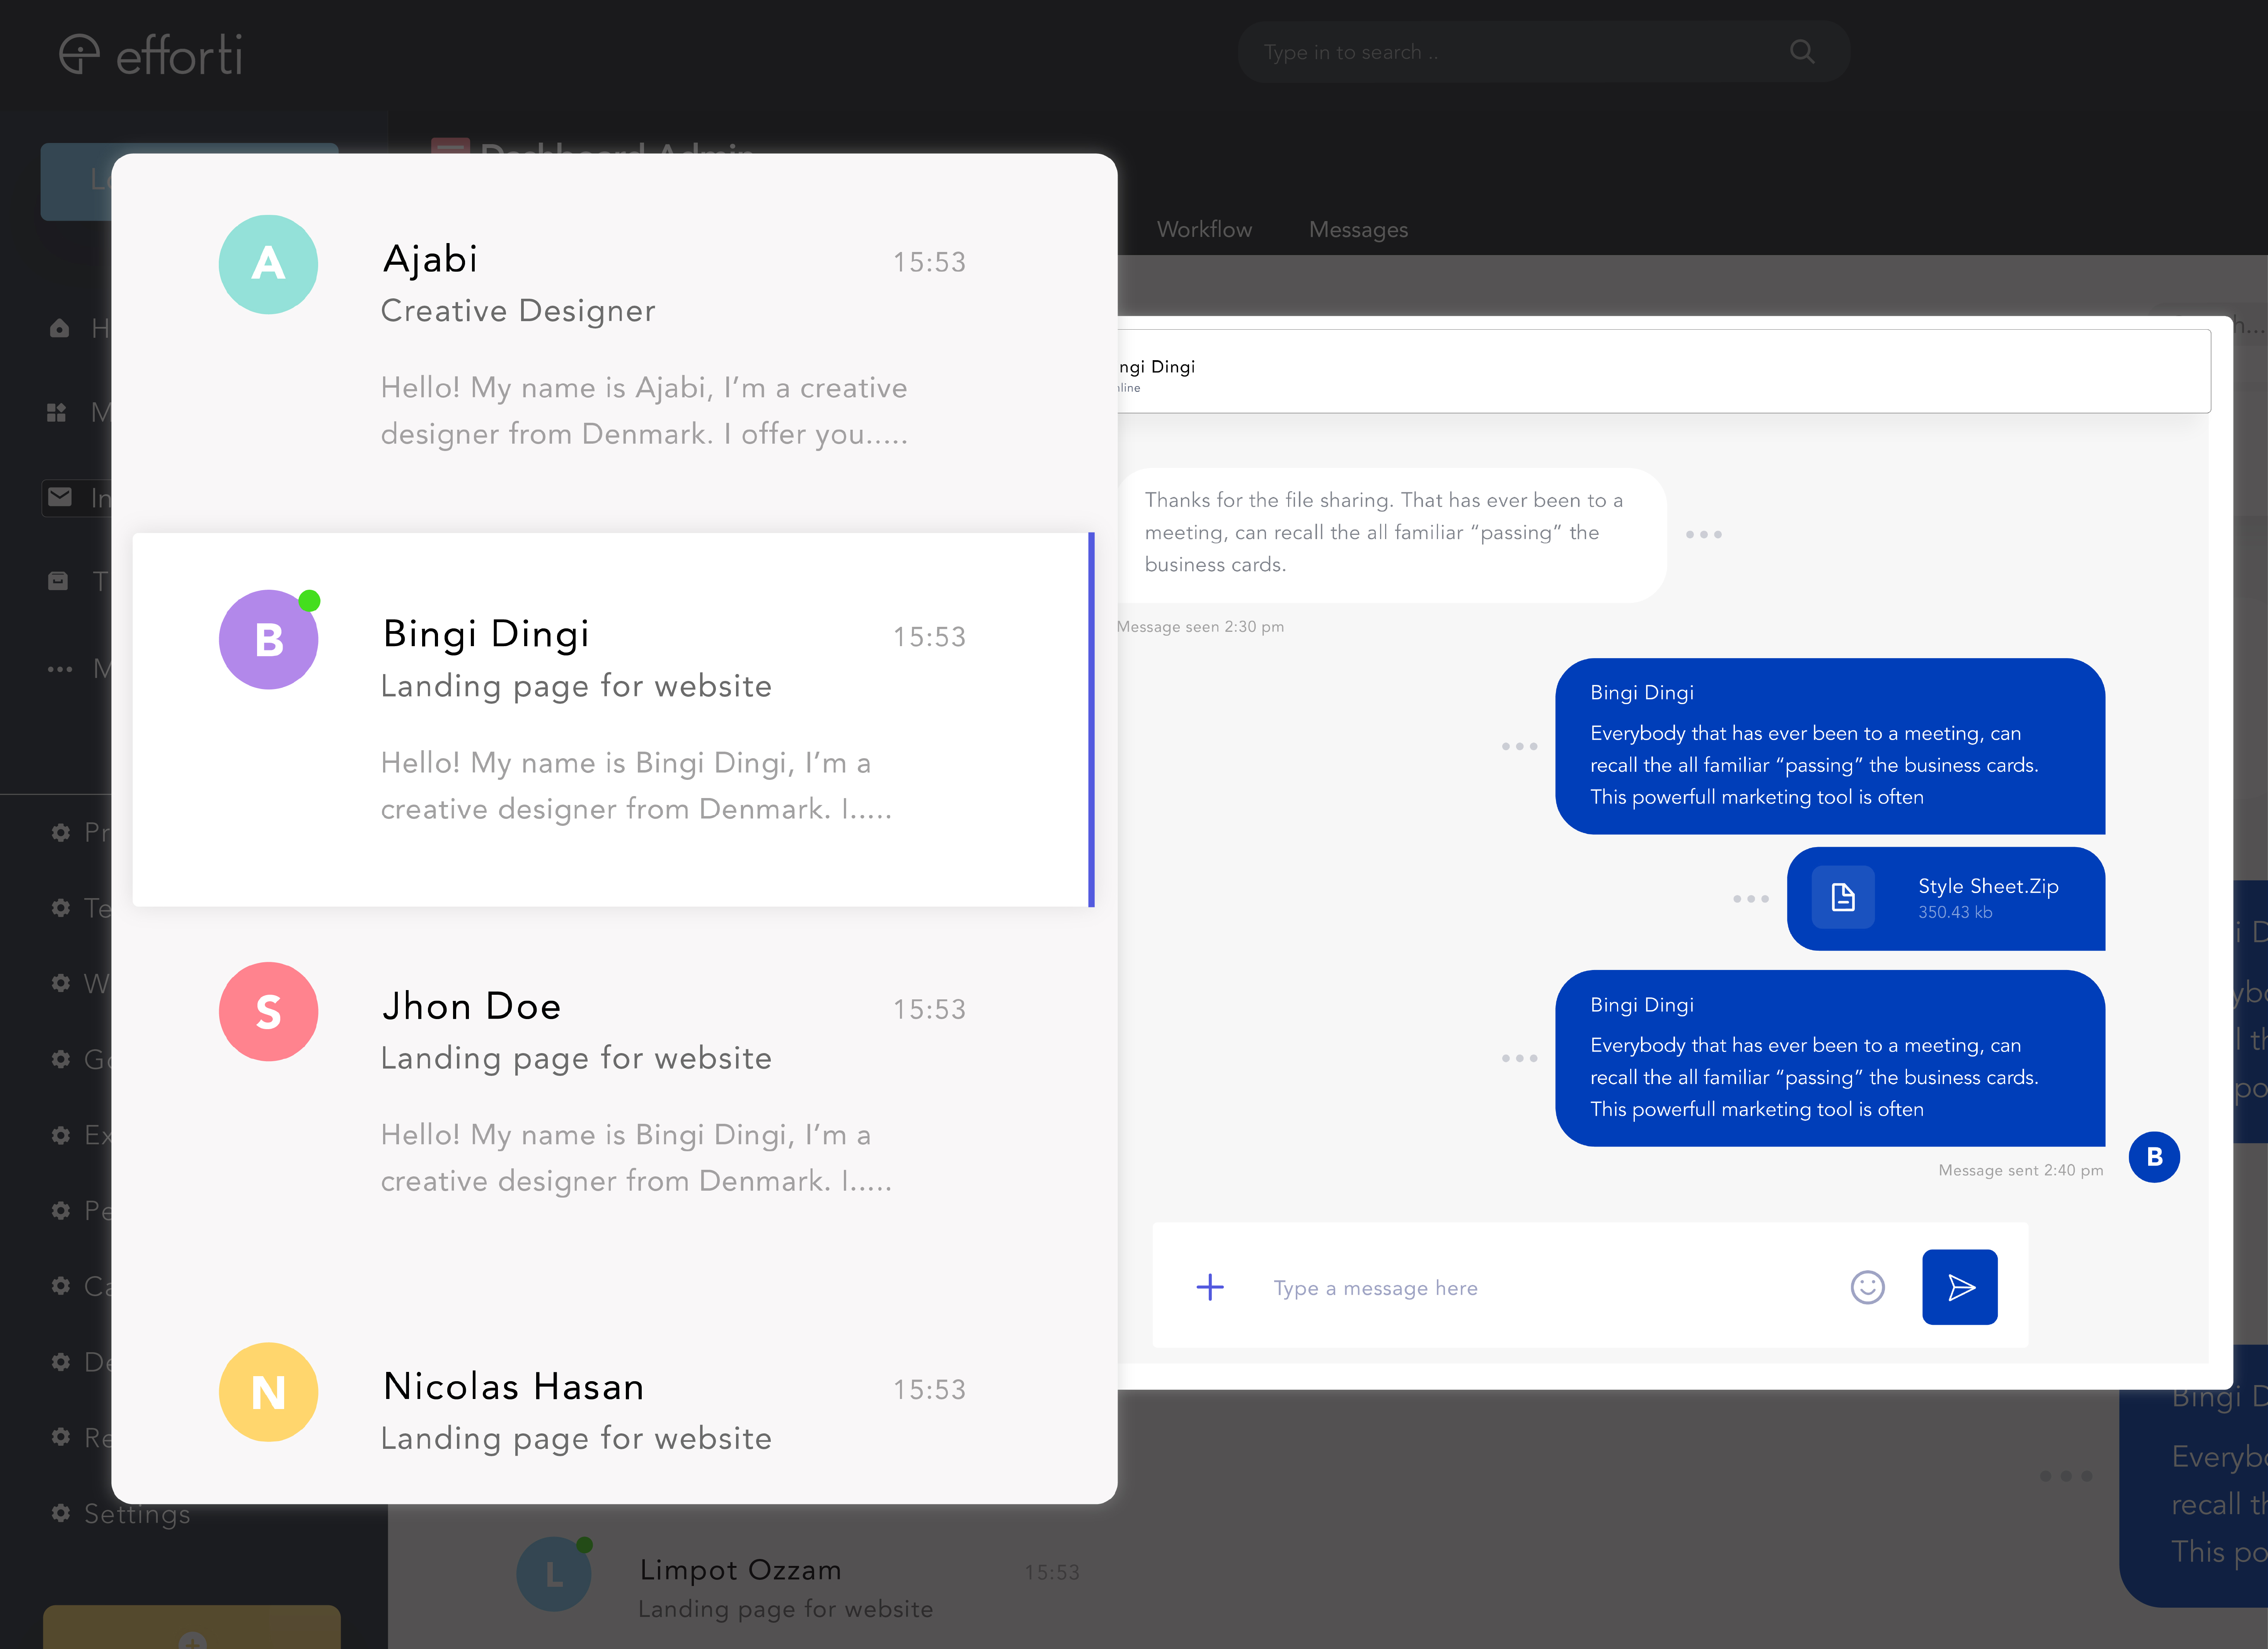The image size is (2268, 1649).
Task: Click the three-dots more icon in sidebar
Action: [60, 669]
